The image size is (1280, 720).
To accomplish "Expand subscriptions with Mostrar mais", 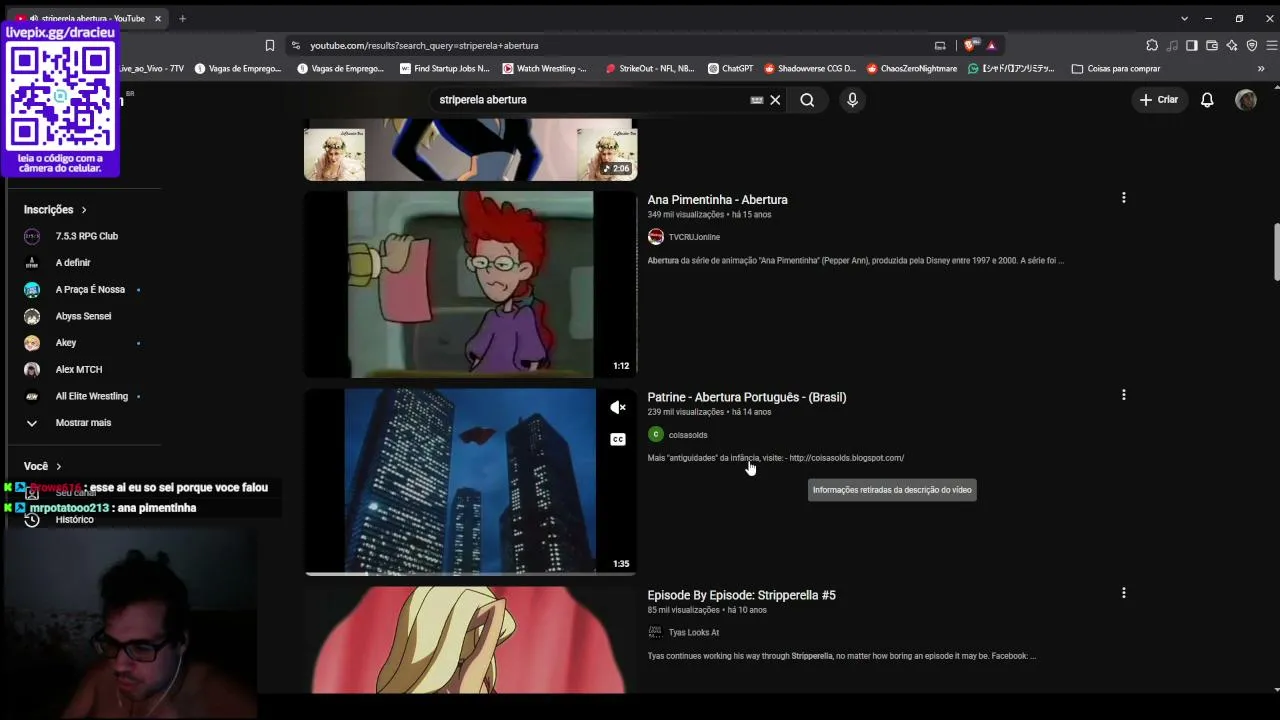I will click(83, 423).
